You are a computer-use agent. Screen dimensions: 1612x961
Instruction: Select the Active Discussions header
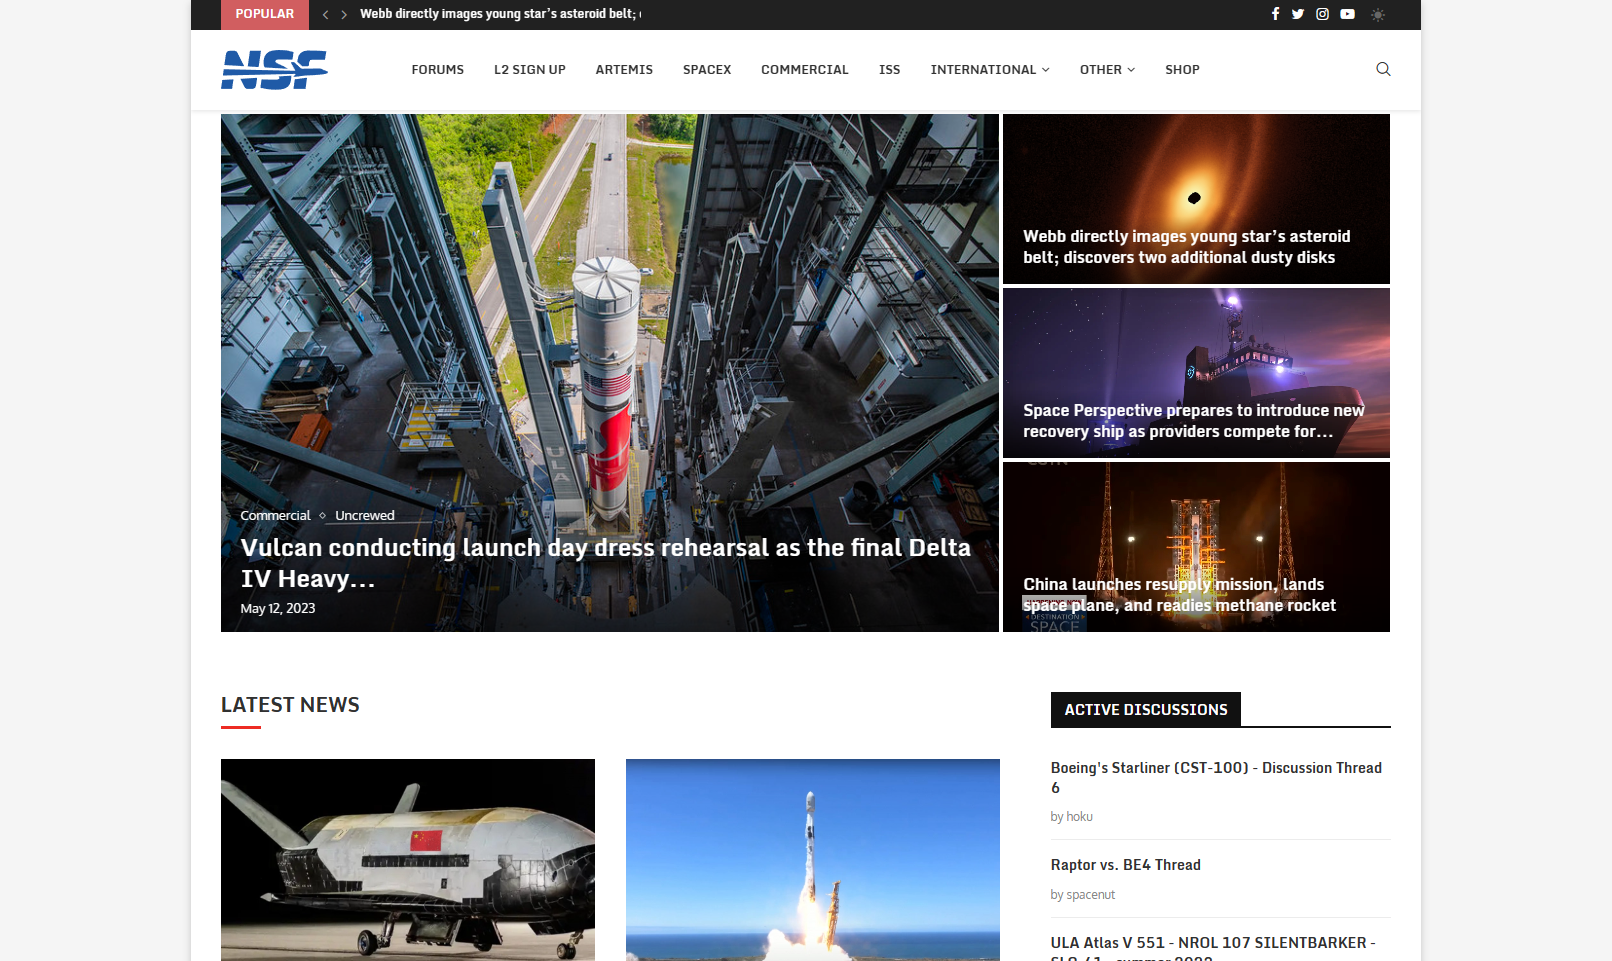tap(1146, 710)
